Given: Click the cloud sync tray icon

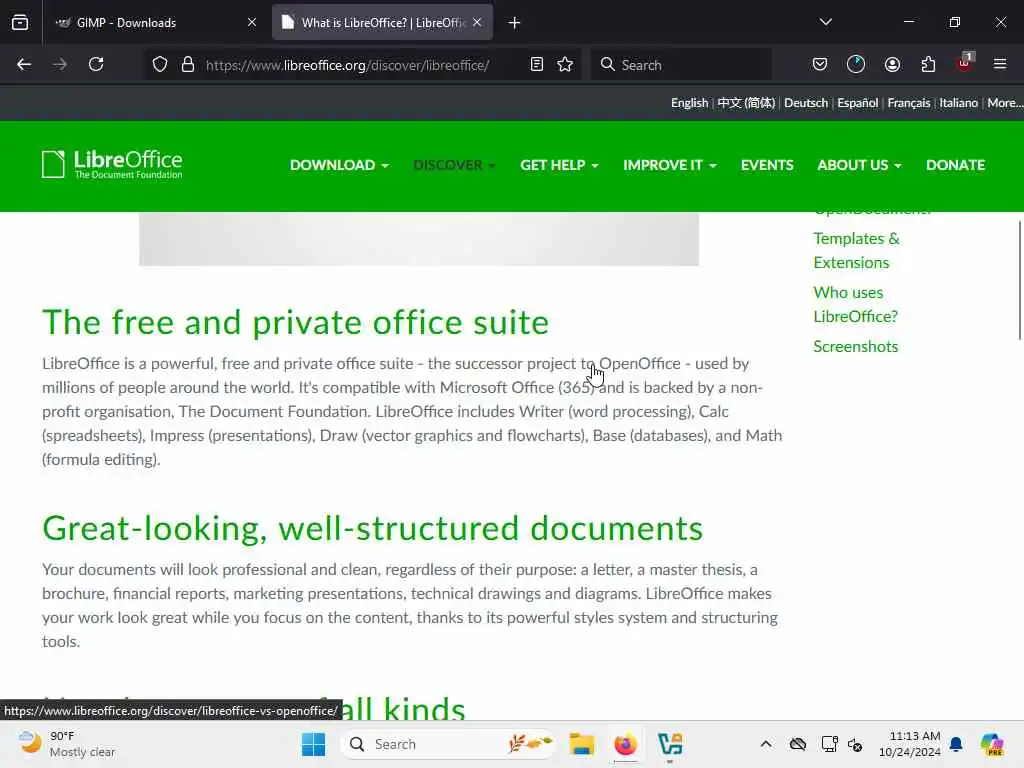Looking at the screenshot, I should (x=797, y=744).
